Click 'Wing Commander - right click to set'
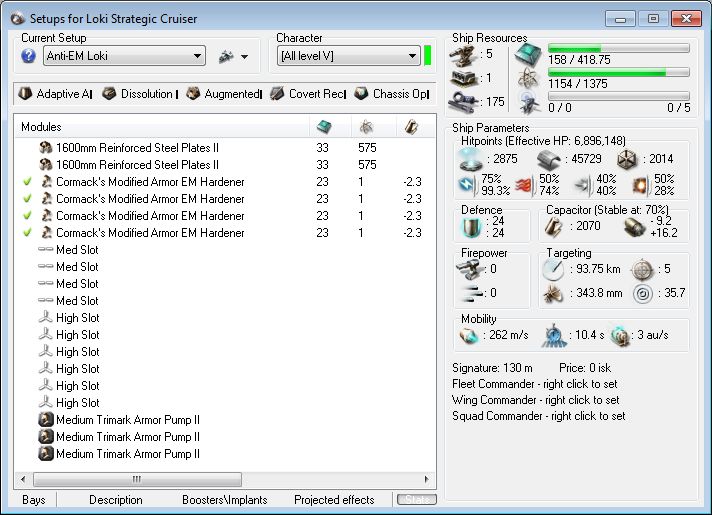 coord(535,400)
